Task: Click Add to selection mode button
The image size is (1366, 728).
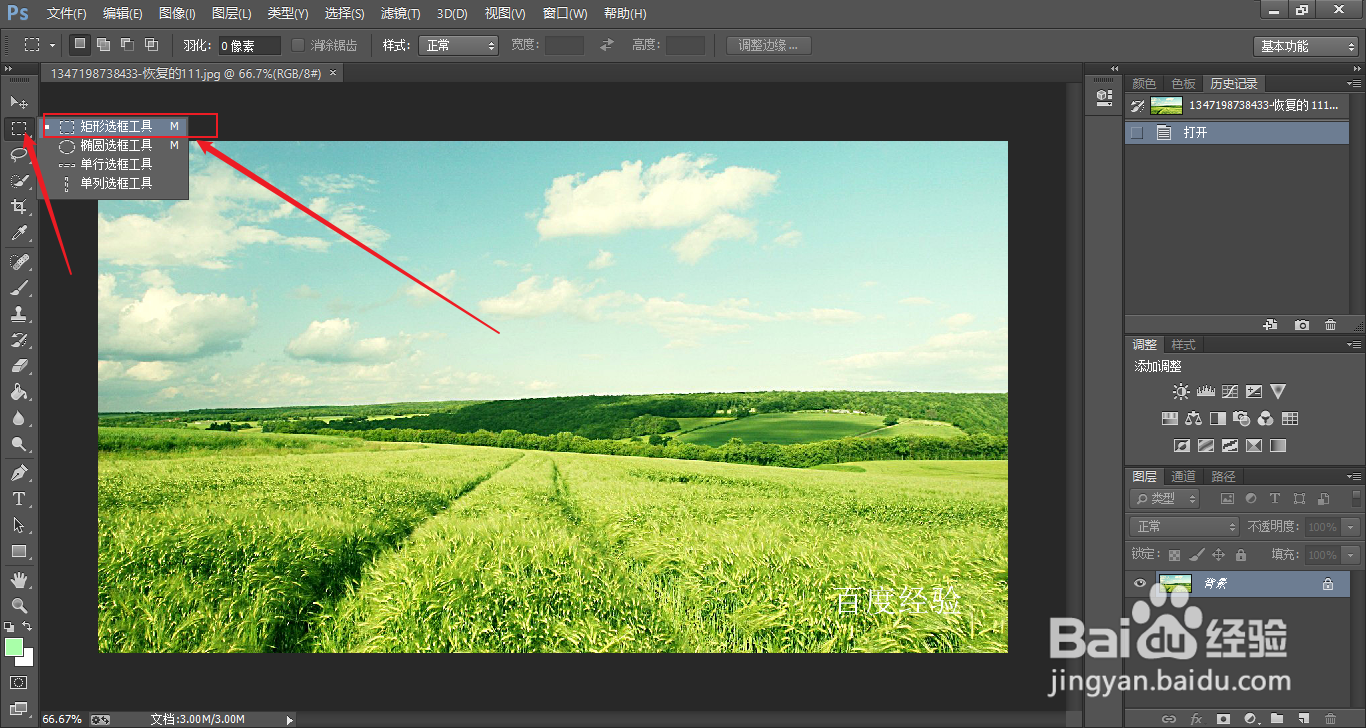Action: pos(104,45)
